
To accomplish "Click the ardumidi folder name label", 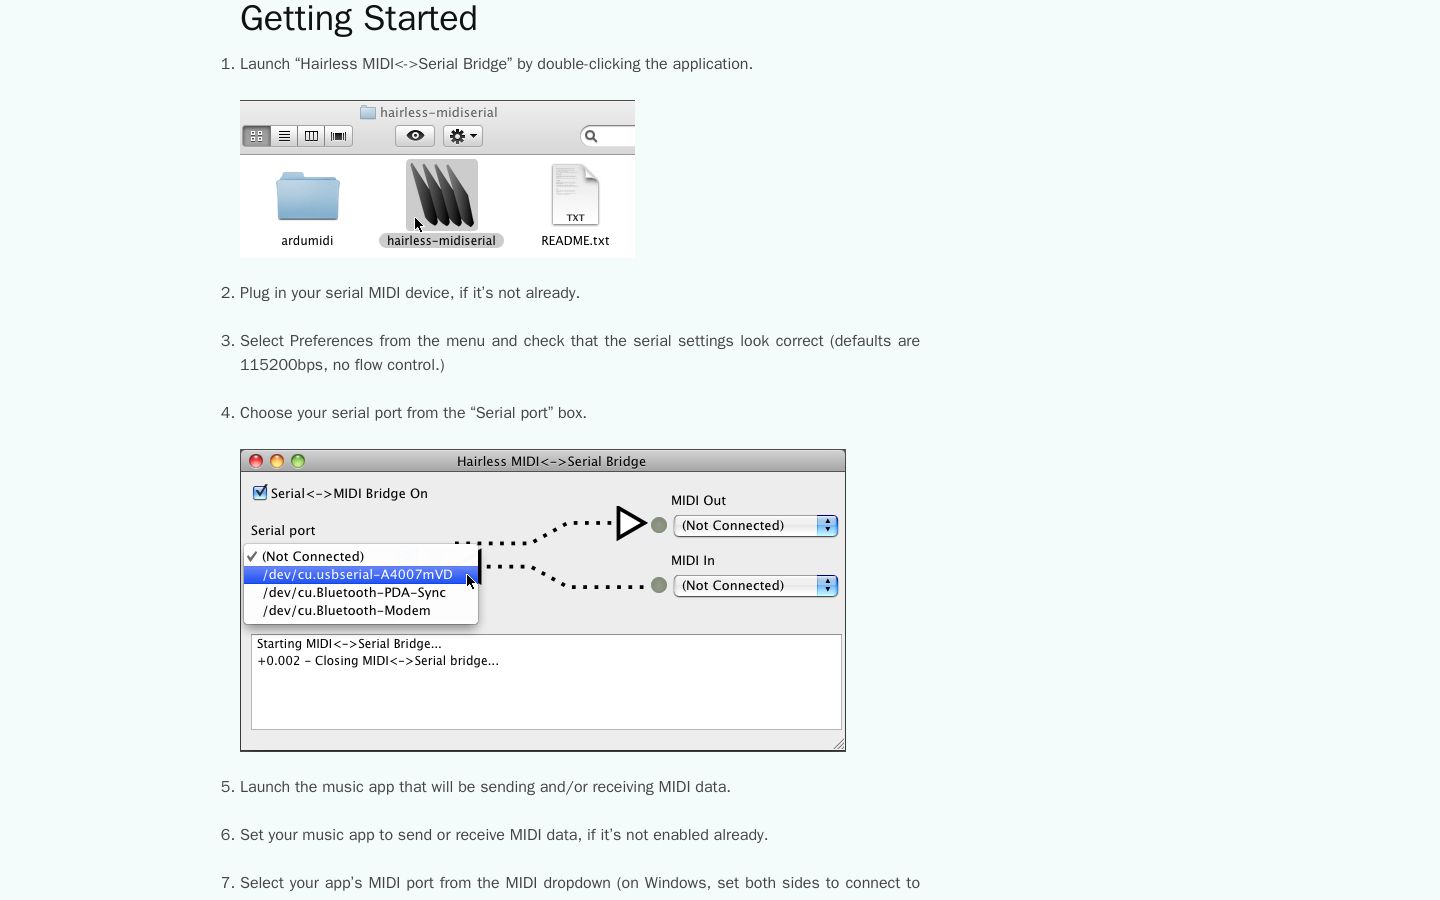I will point(307,241).
